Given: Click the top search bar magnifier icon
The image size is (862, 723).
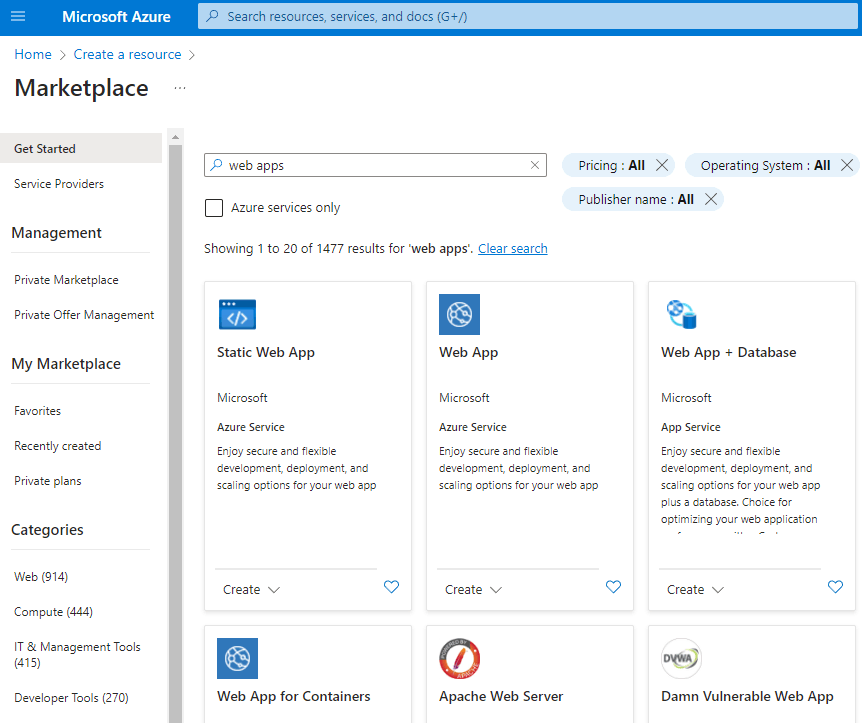Looking at the screenshot, I should pos(212,16).
